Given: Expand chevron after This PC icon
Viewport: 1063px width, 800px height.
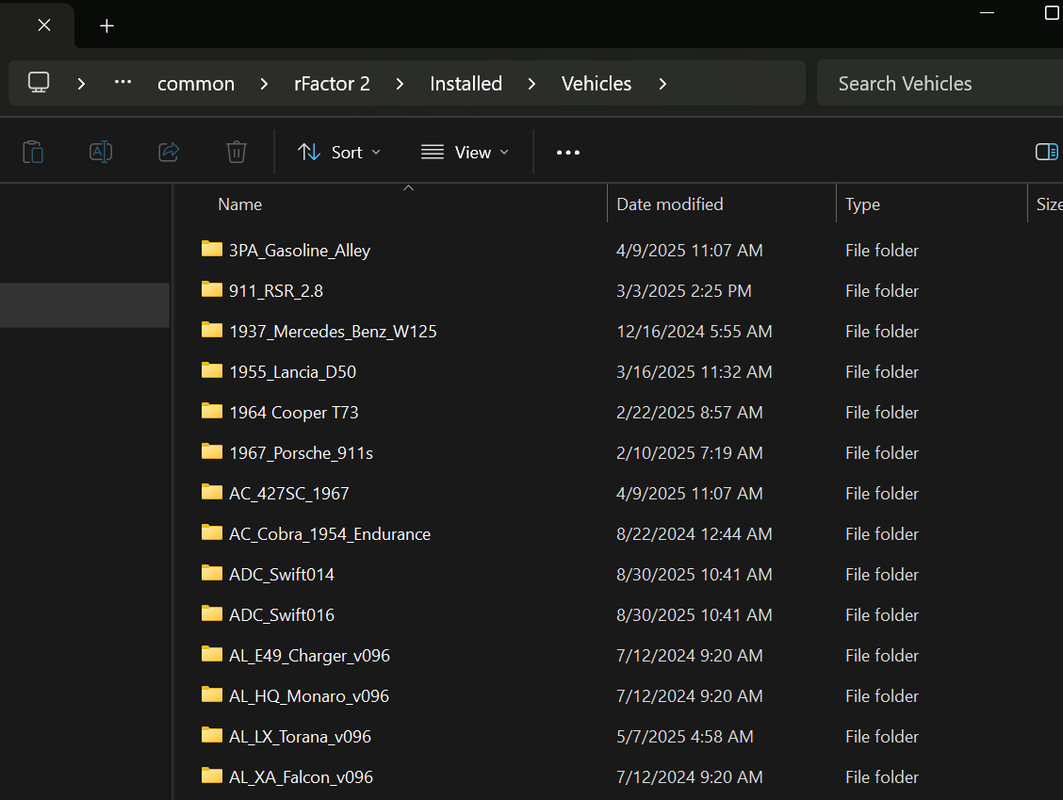Looking at the screenshot, I should [81, 84].
